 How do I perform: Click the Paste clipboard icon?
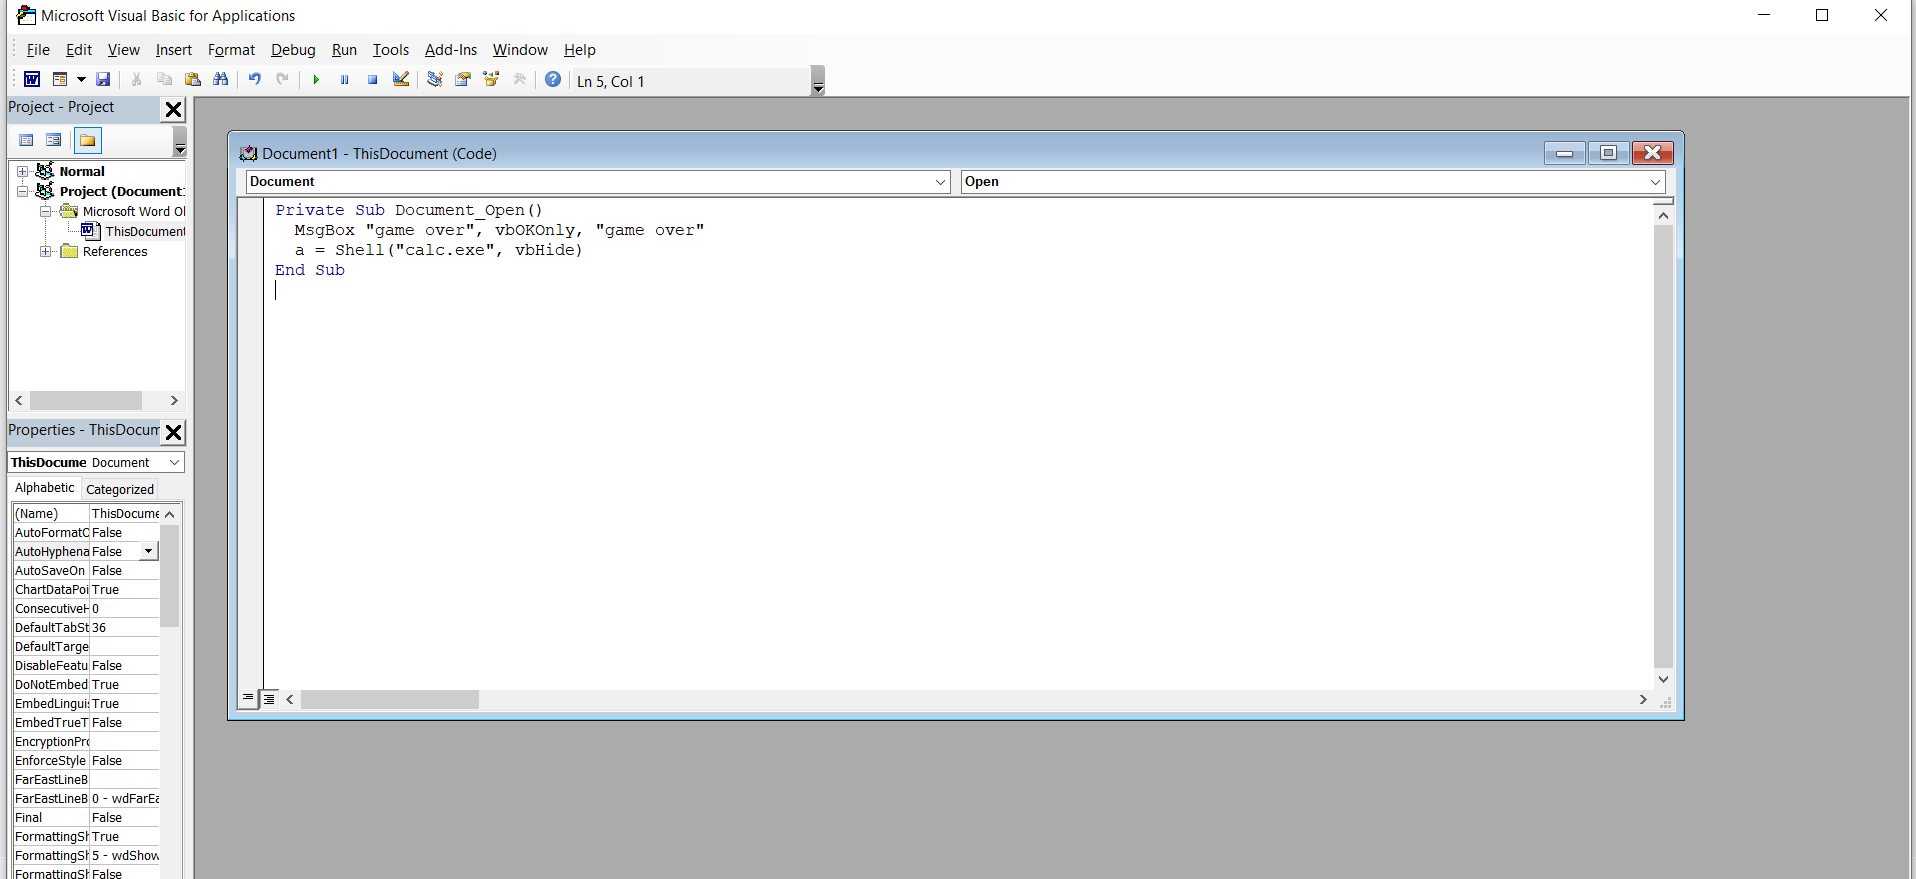pyautogui.click(x=193, y=80)
